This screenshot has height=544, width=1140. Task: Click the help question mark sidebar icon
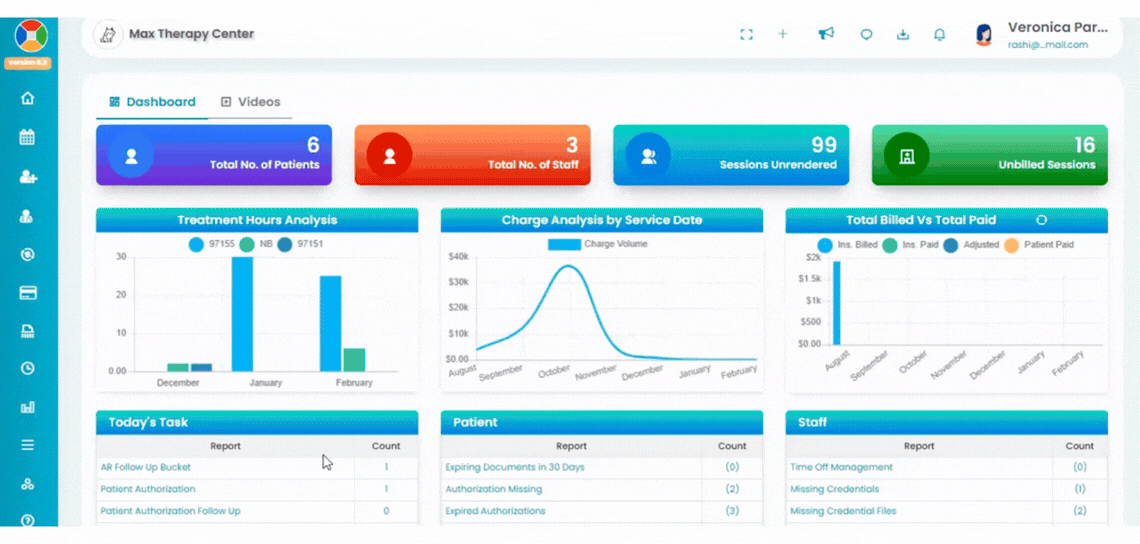tap(28, 521)
